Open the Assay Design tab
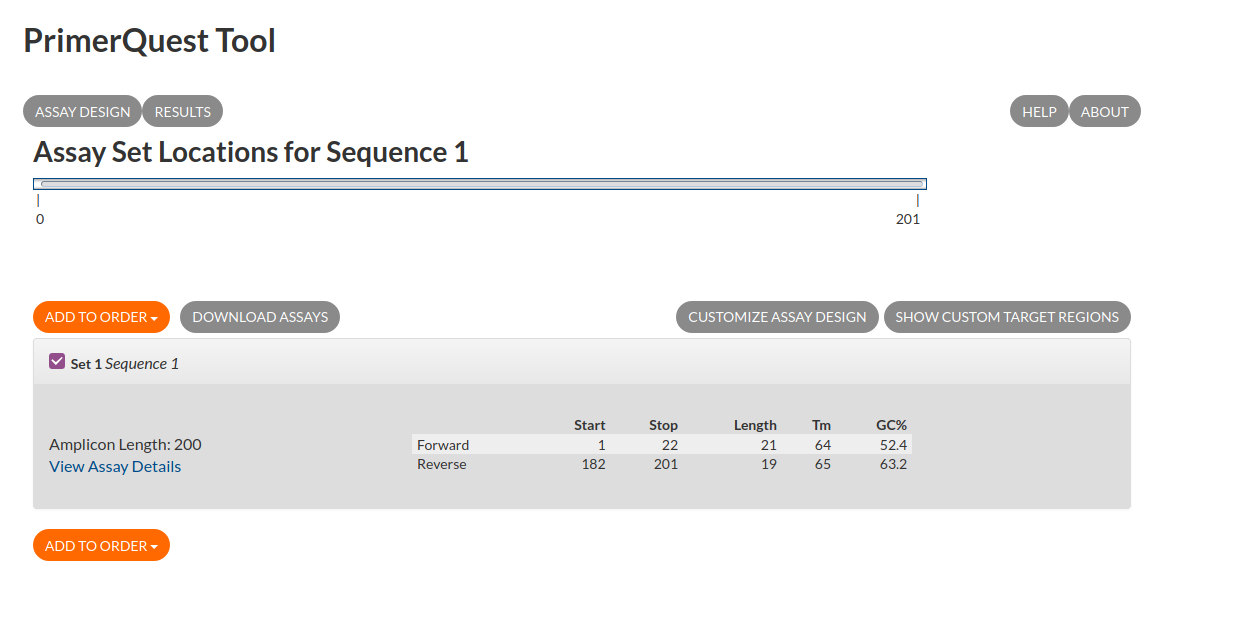Viewport: 1236px width, 628px height. (82, 112)
